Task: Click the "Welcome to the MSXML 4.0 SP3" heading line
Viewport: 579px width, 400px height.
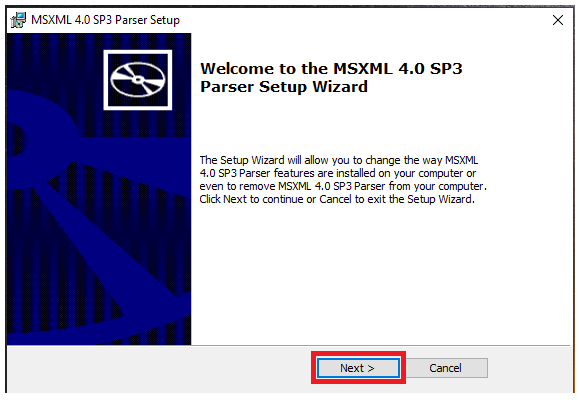Action: tap(331, 69)
